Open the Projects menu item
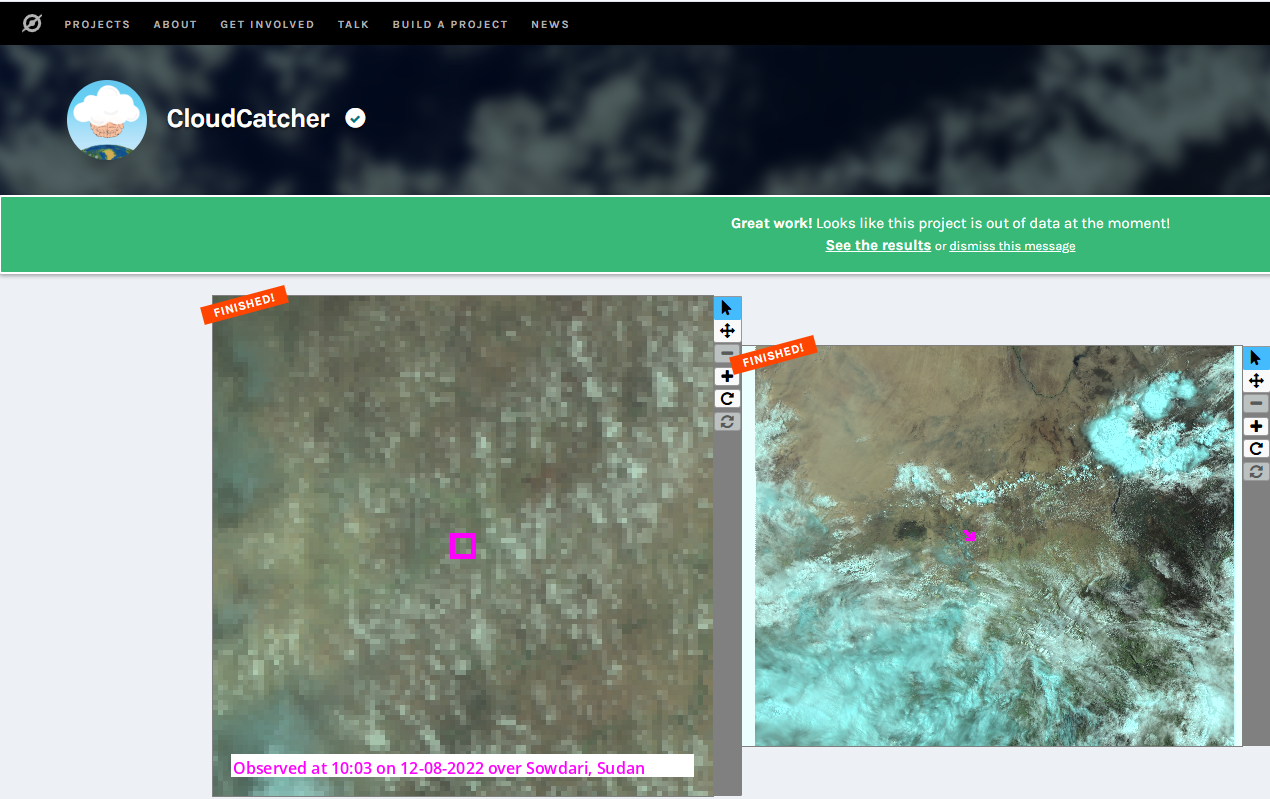 [97, 24]
